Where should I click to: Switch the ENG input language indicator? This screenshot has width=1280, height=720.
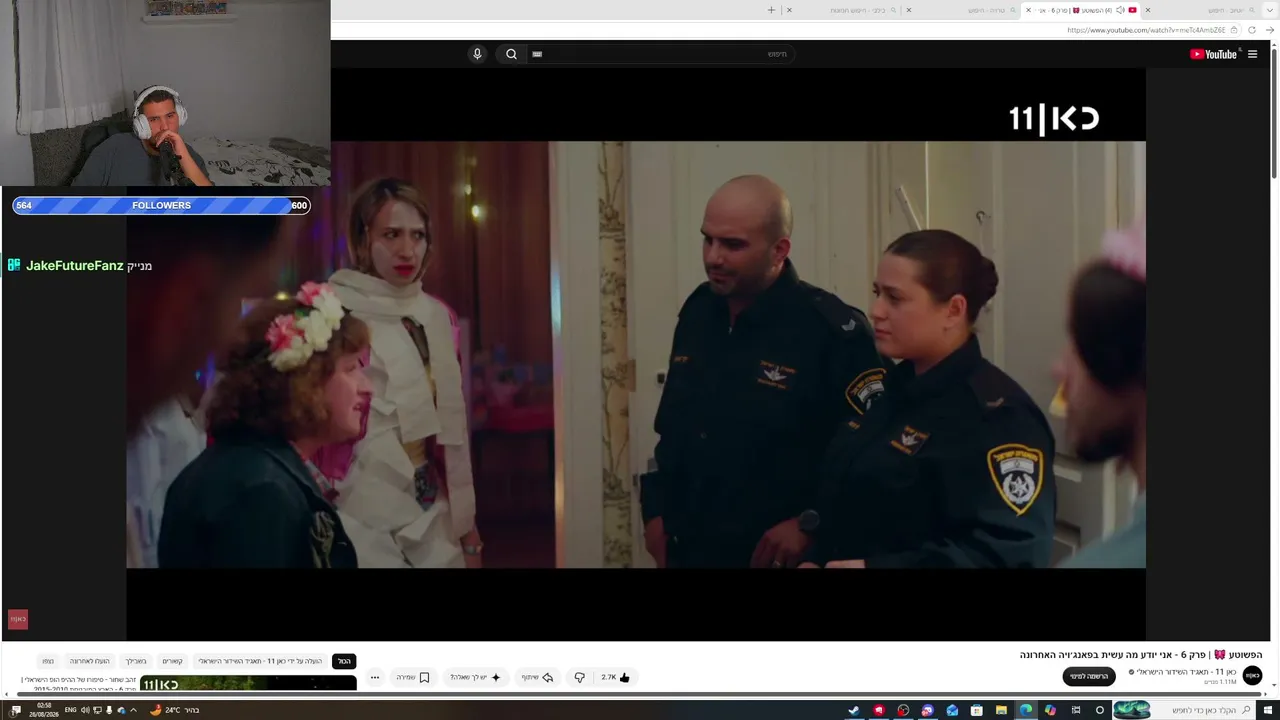[x=70, y=710]
